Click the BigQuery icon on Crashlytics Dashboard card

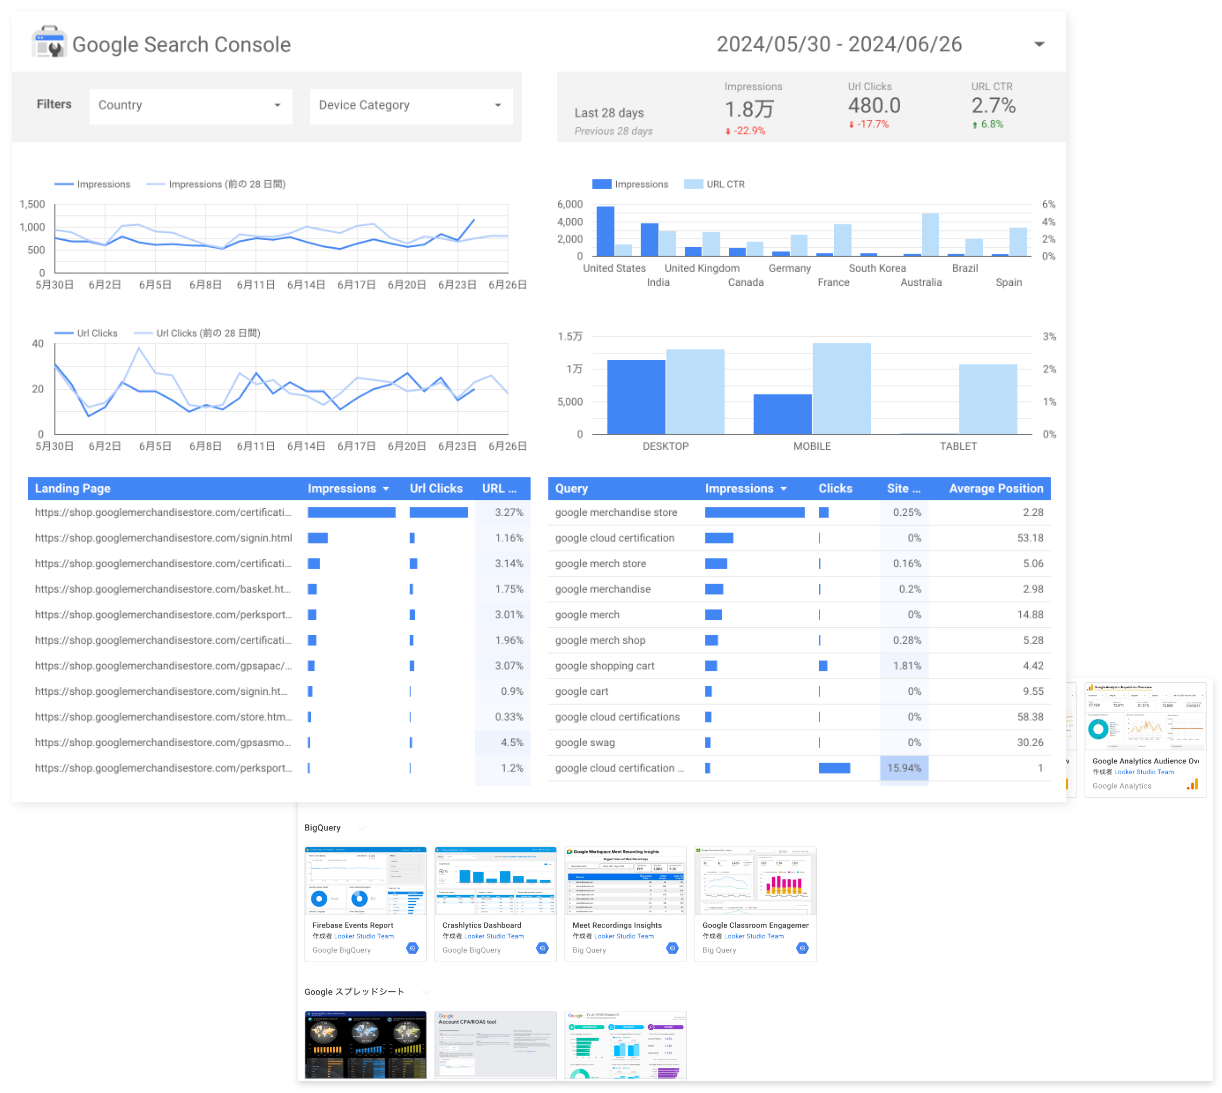click(x=542, y=948)
